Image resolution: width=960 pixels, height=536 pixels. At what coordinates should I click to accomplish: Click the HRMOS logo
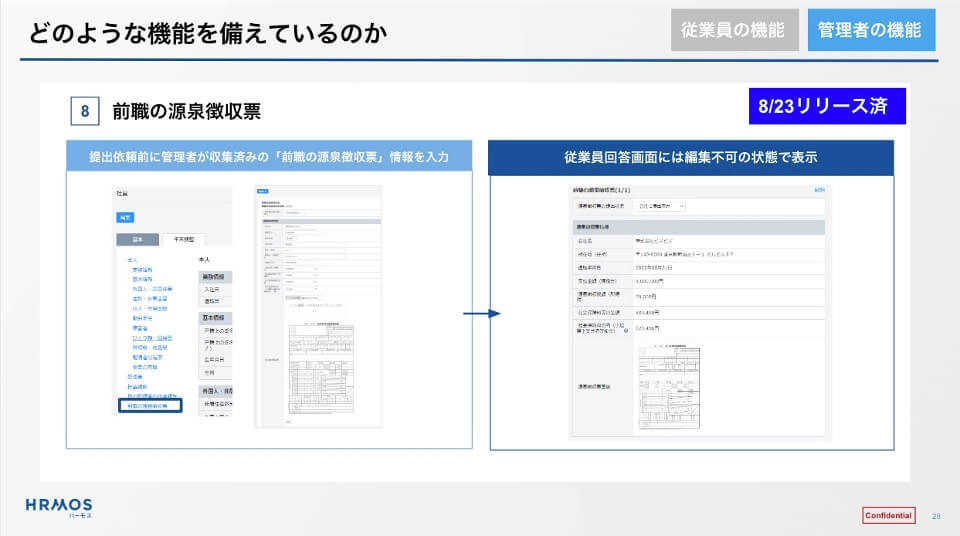pos(58,507)
